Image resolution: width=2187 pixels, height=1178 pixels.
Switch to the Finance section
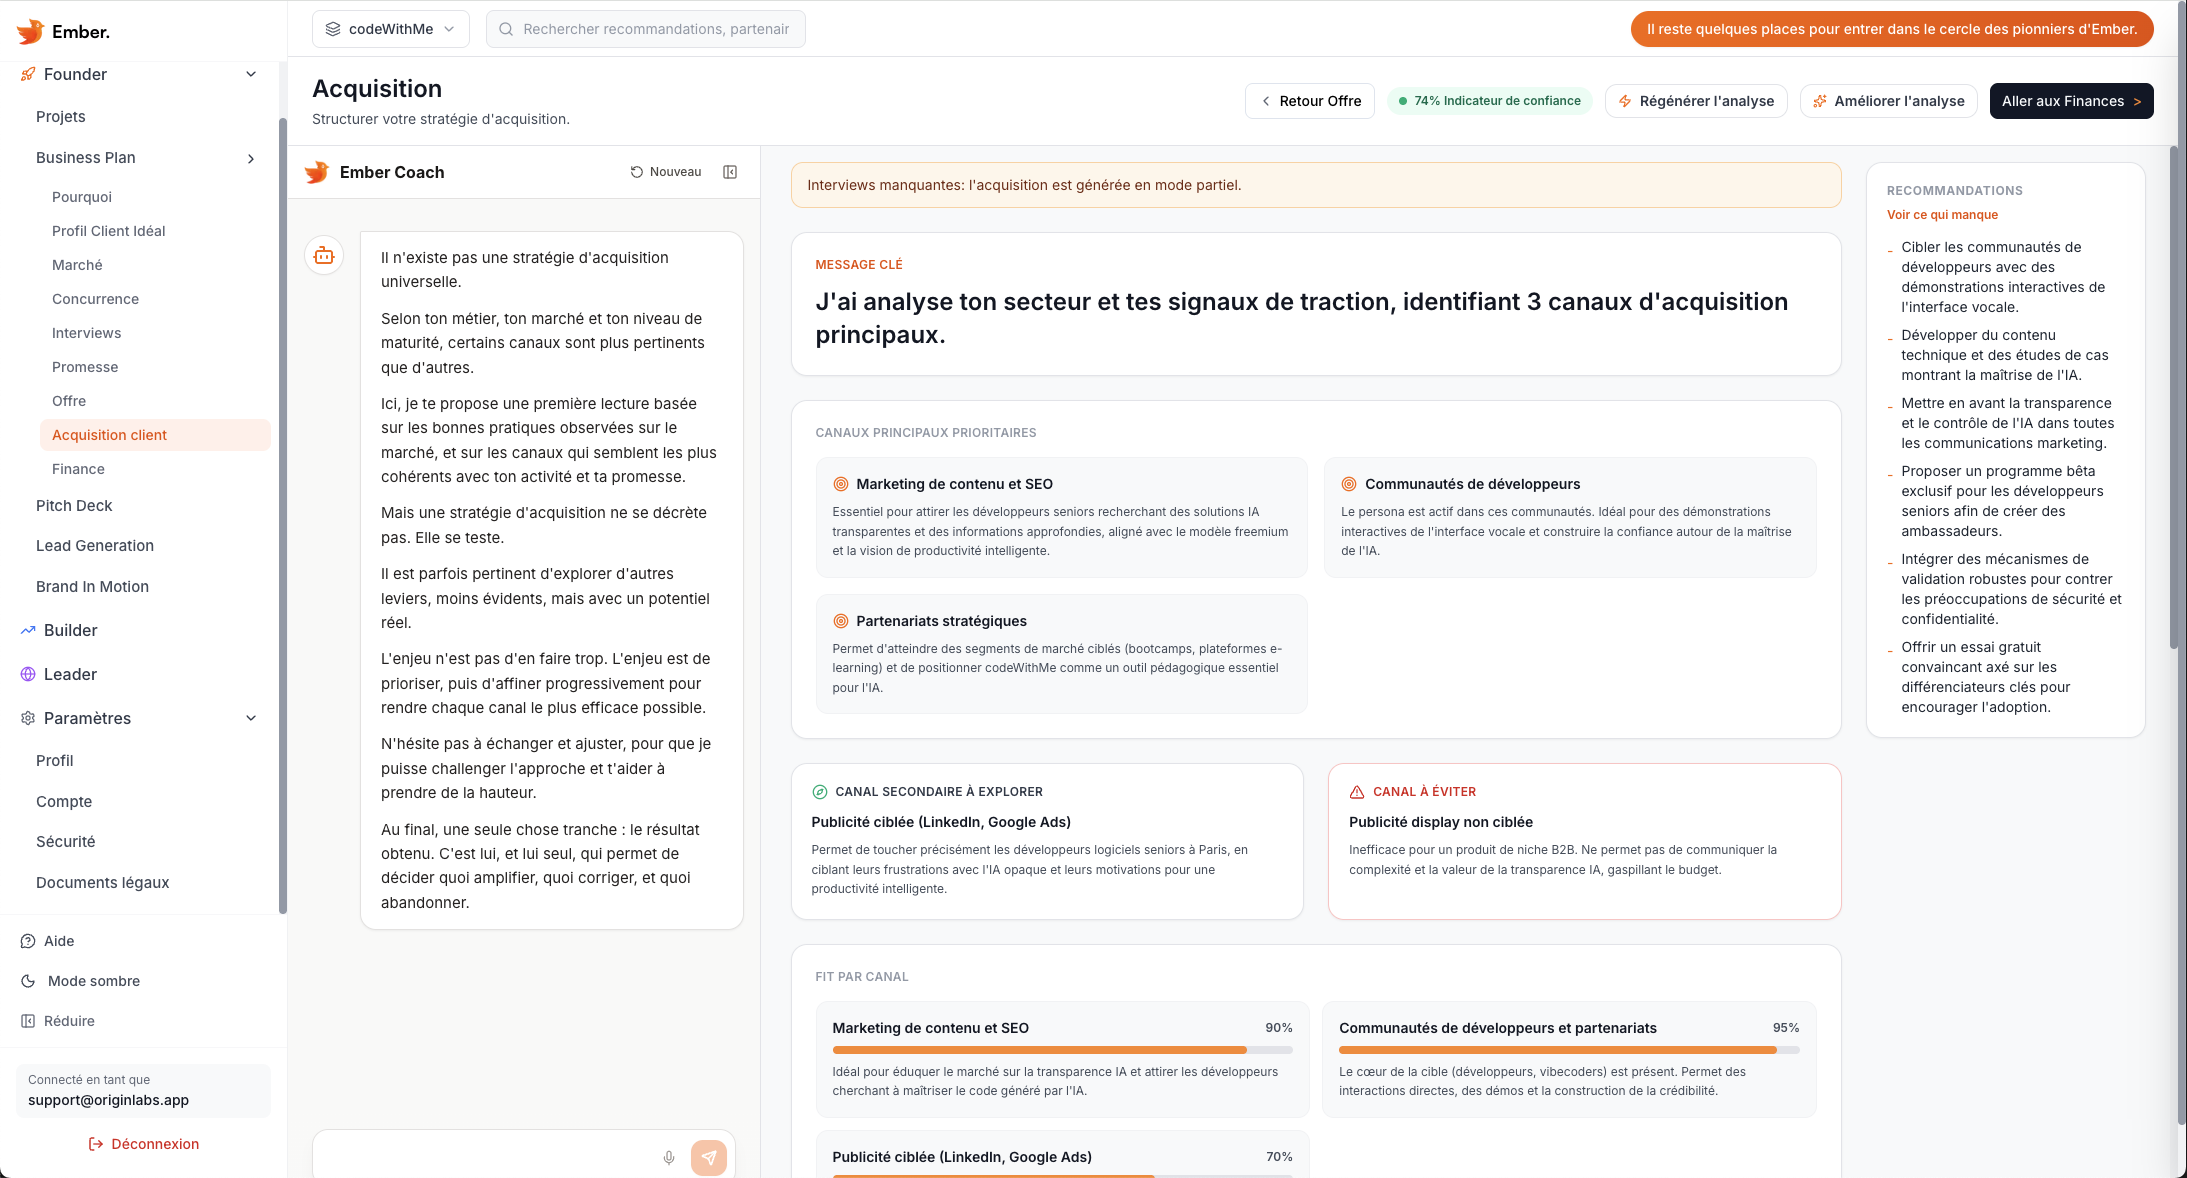click(77, 468)
